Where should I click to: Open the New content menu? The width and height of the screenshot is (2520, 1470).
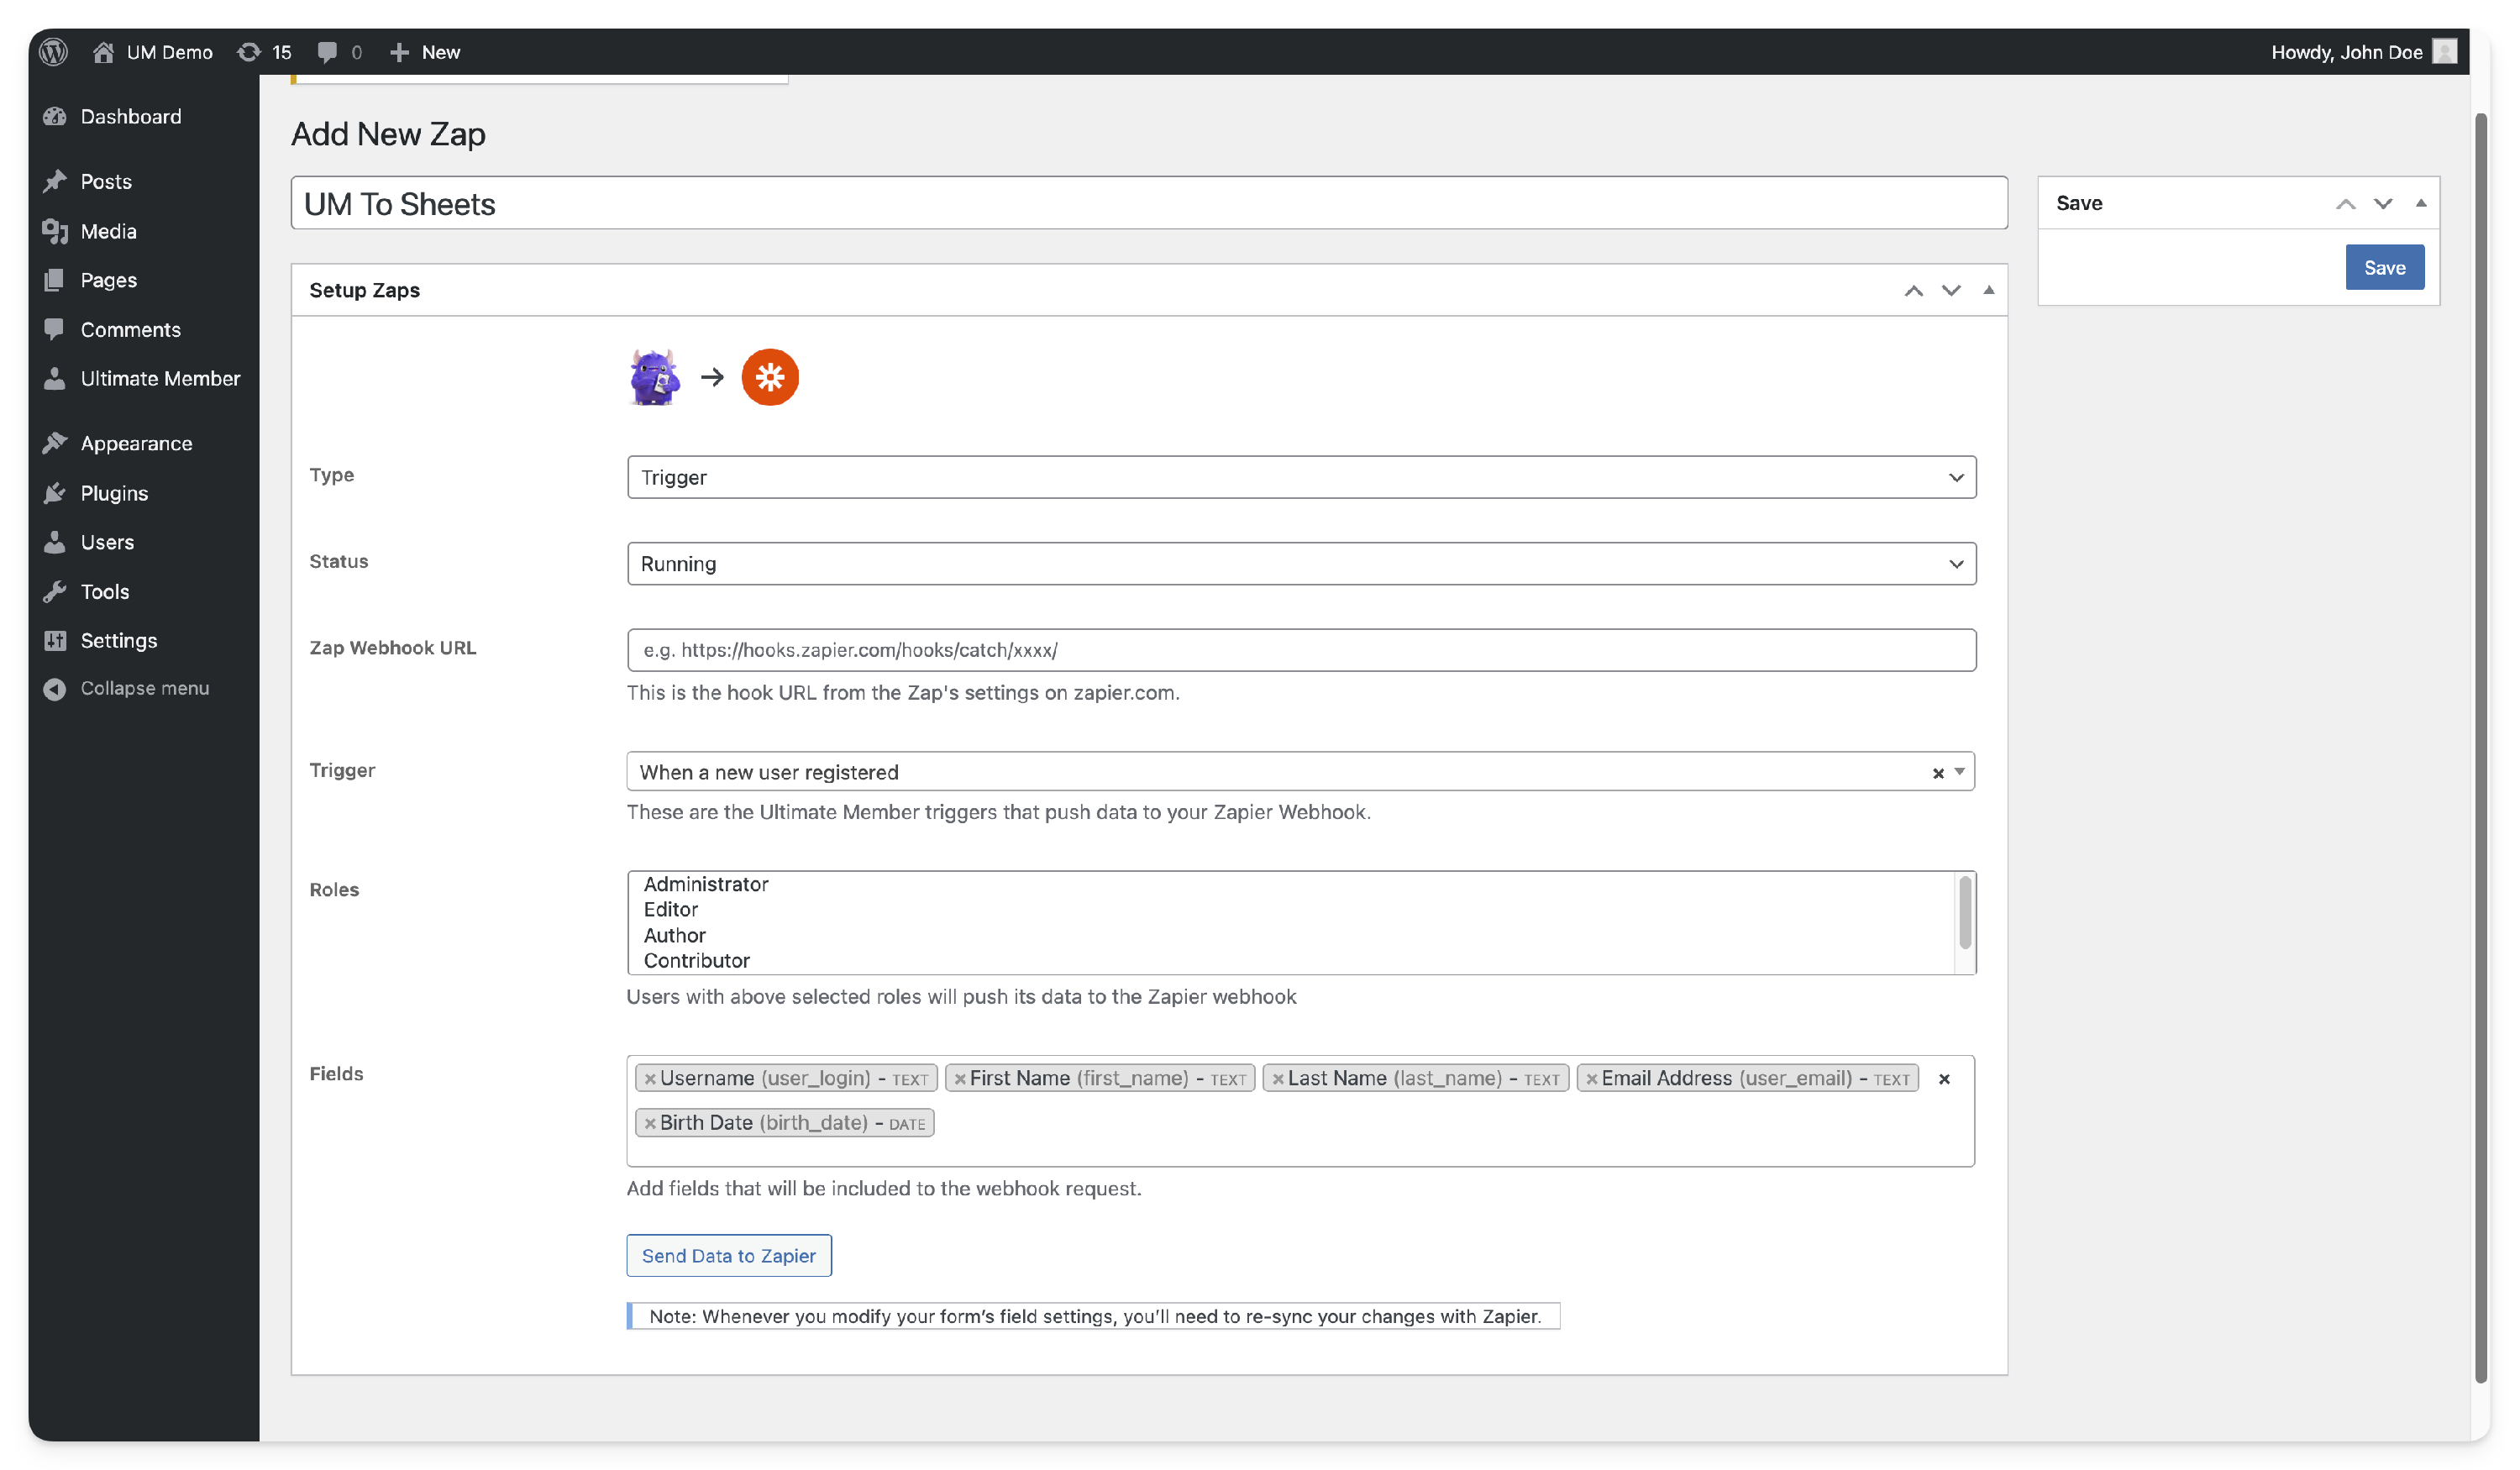coord(425,52)
